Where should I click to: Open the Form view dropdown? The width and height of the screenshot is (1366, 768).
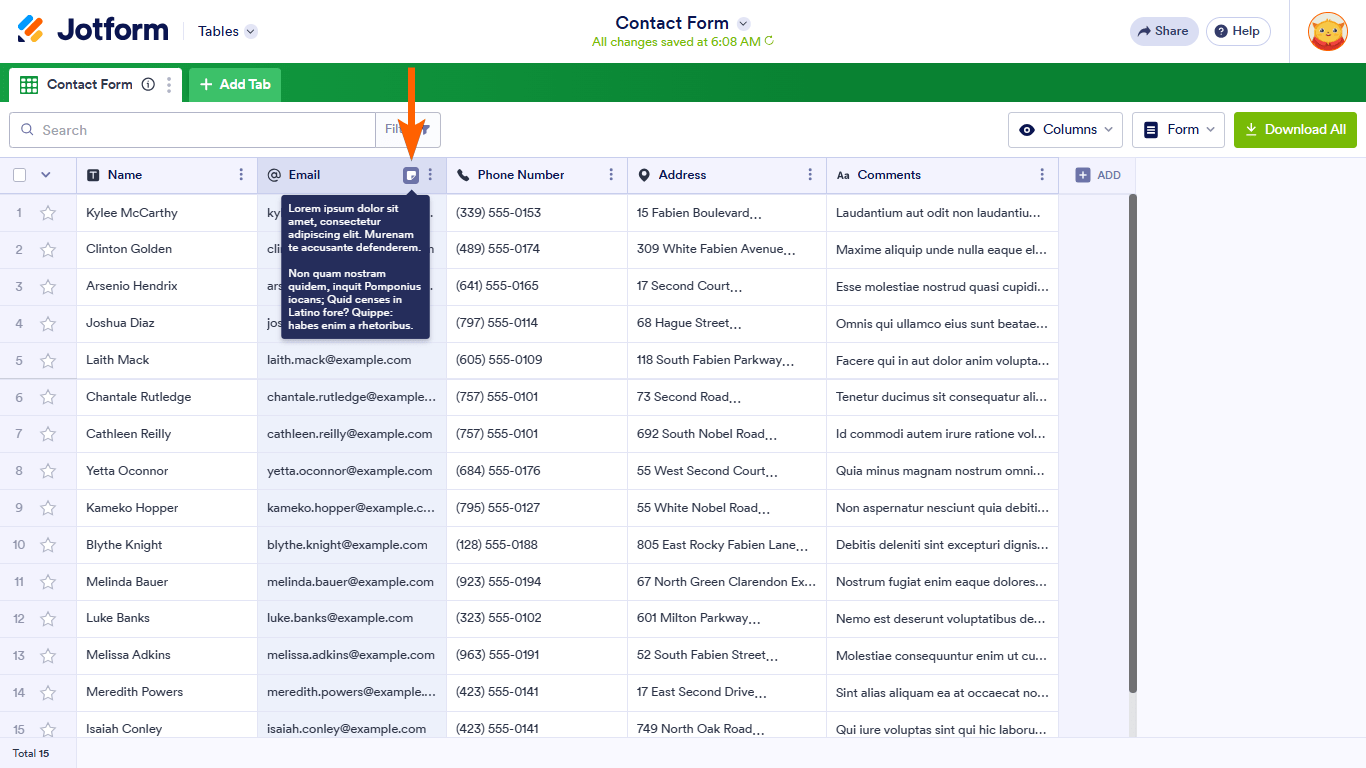point(1178,130)
